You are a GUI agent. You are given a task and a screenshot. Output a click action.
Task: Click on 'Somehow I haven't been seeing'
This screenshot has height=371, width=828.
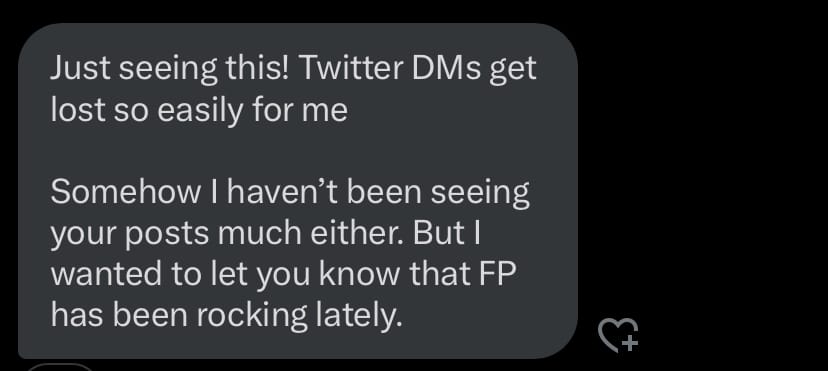tap(290, 192)
